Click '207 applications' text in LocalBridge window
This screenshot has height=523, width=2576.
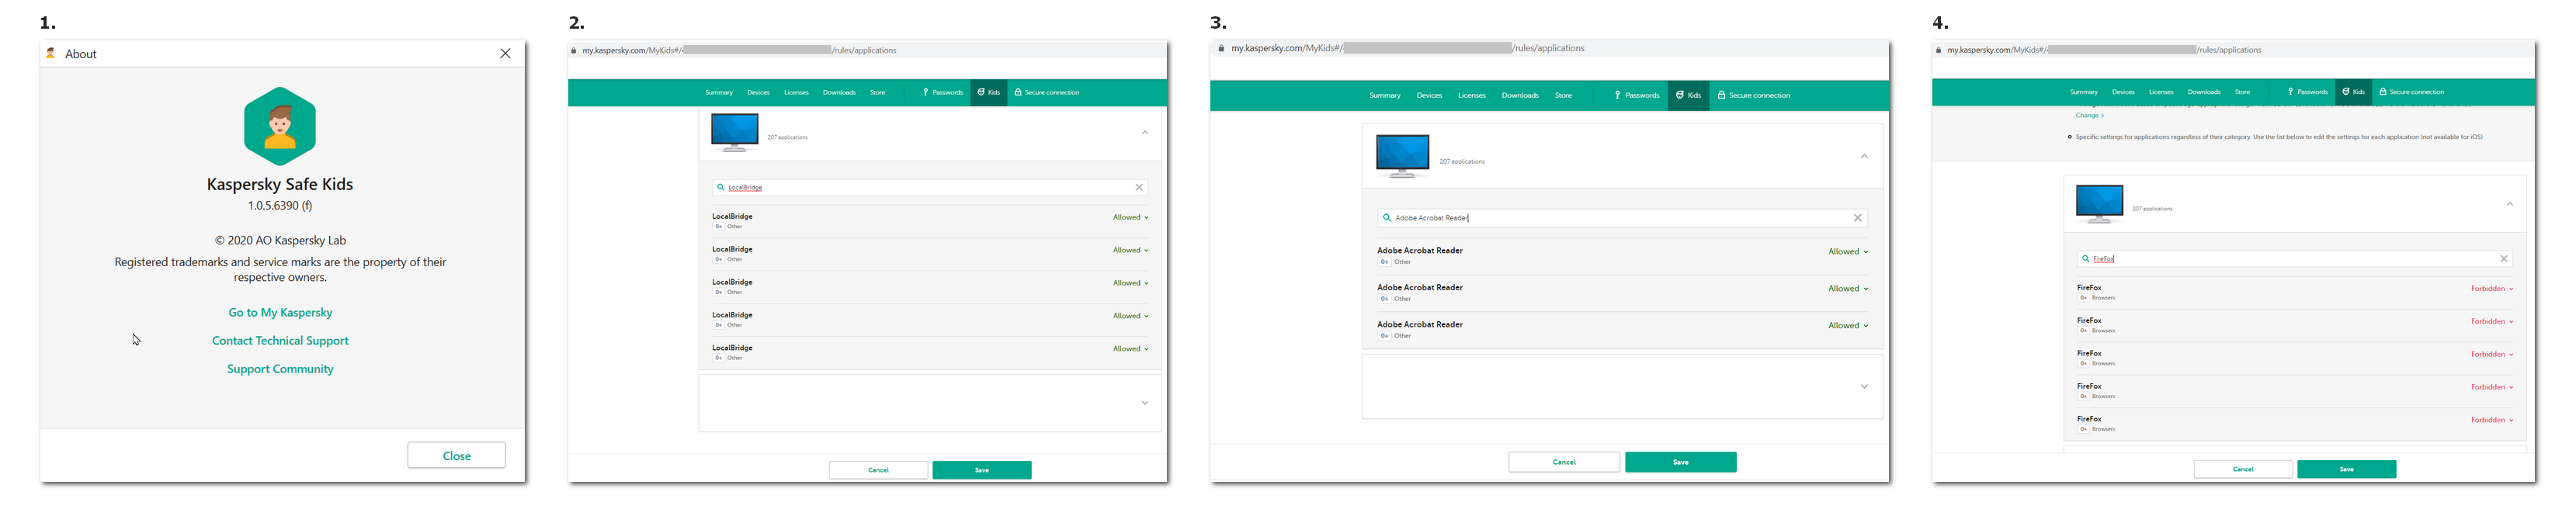787,137
